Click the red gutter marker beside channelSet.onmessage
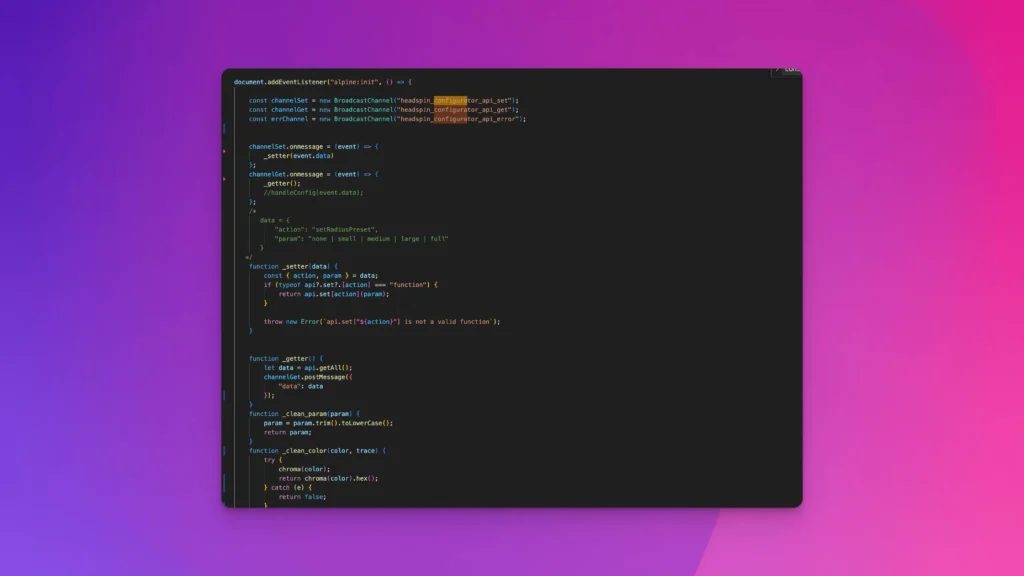 (x=224, y=151)
